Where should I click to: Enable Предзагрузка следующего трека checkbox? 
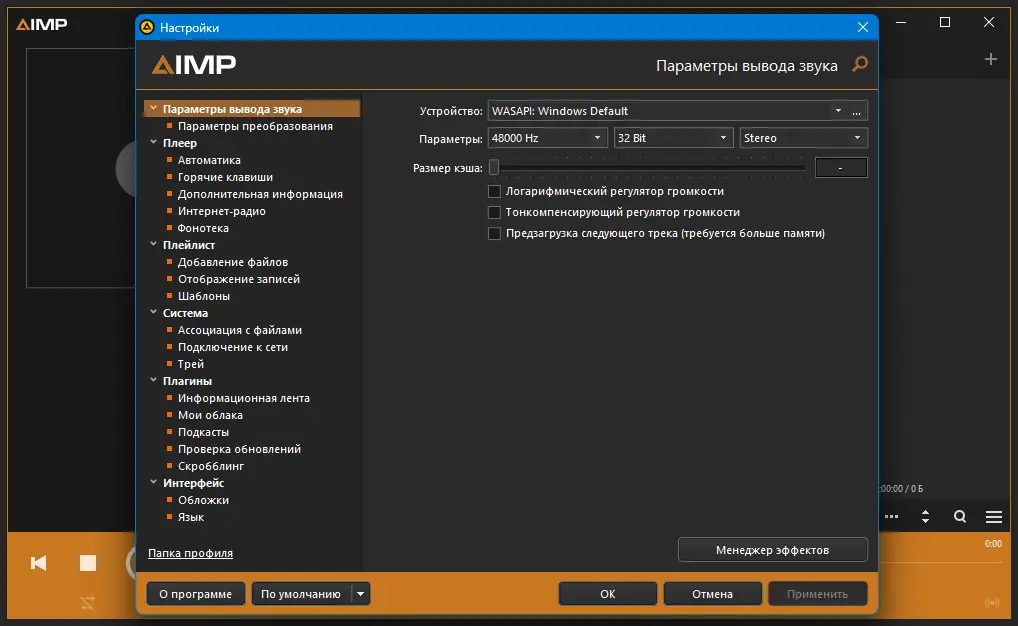(x=494, y=233)
